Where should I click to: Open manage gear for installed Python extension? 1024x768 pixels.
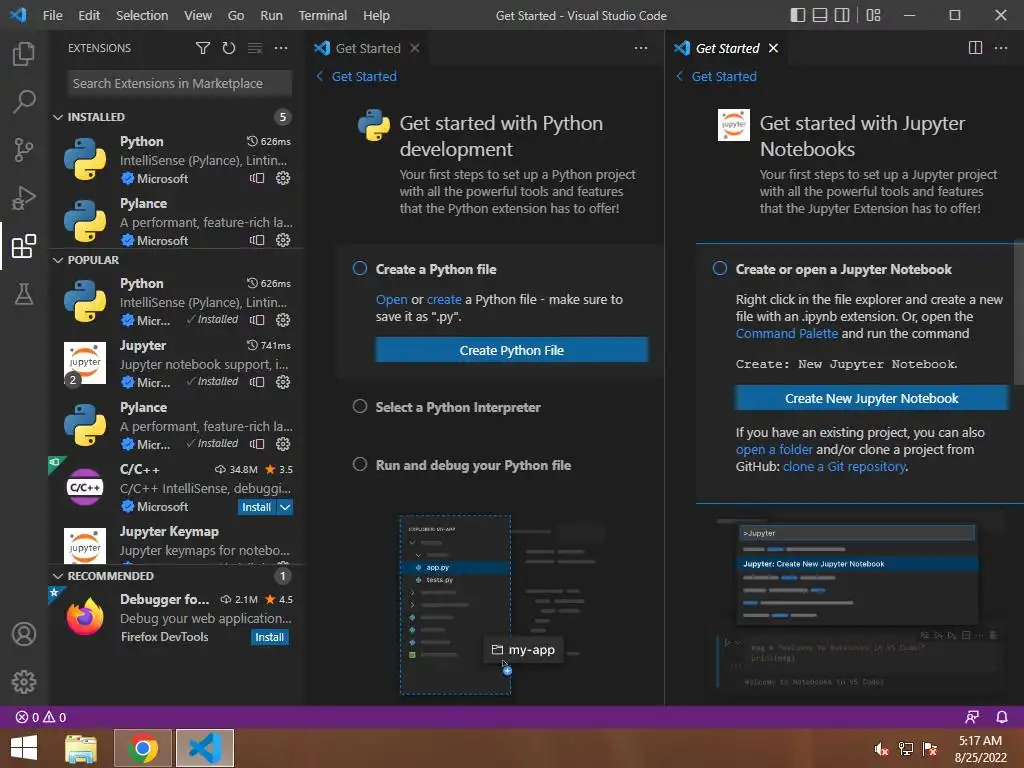click(283, 178)
